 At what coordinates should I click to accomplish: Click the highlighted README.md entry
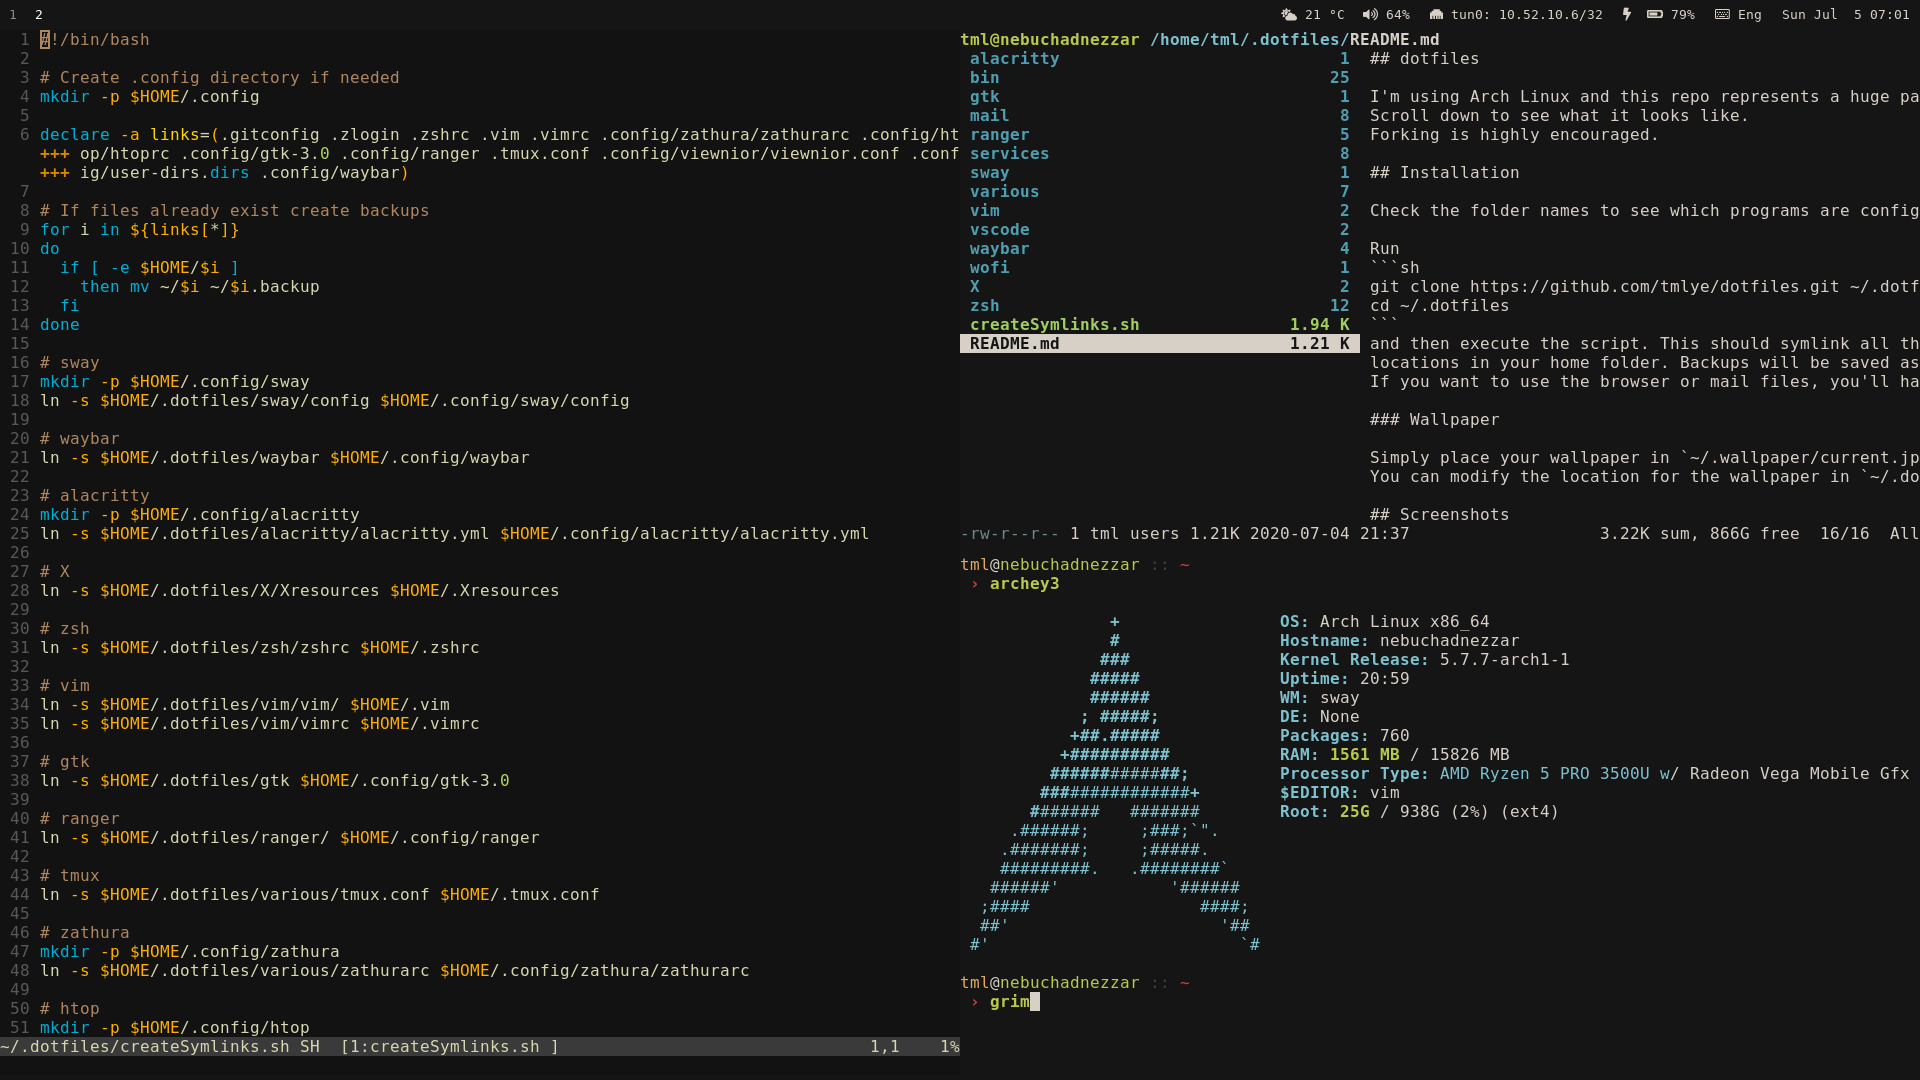coord(1014,344)
